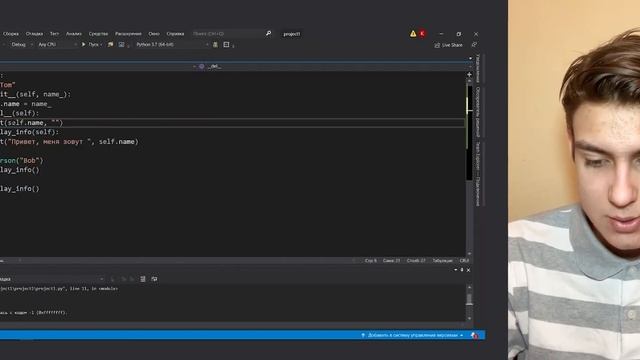Open the vertical side tab Team Explorer
The image size is (640, 360).
tap(478, 174)
